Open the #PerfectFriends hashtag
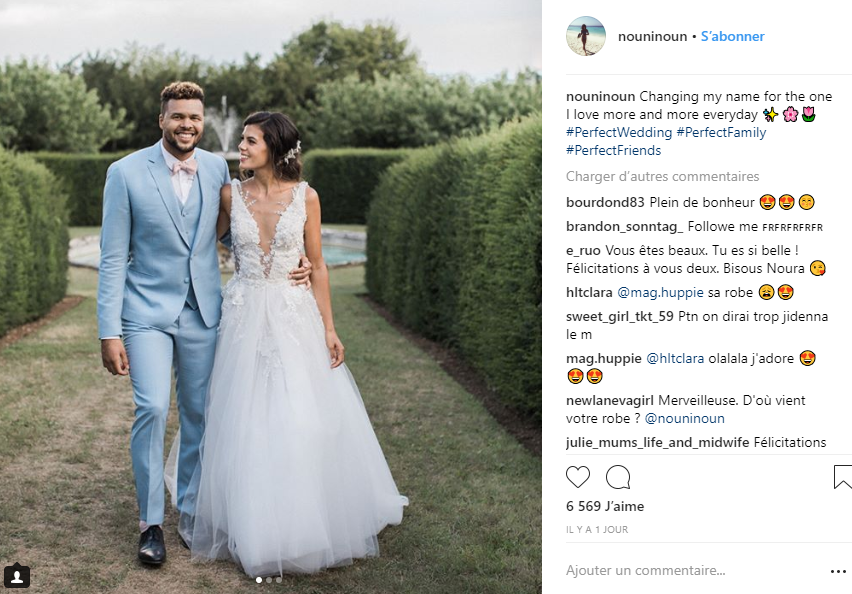This screenshot has height=594, width=852. pos(613,151)
